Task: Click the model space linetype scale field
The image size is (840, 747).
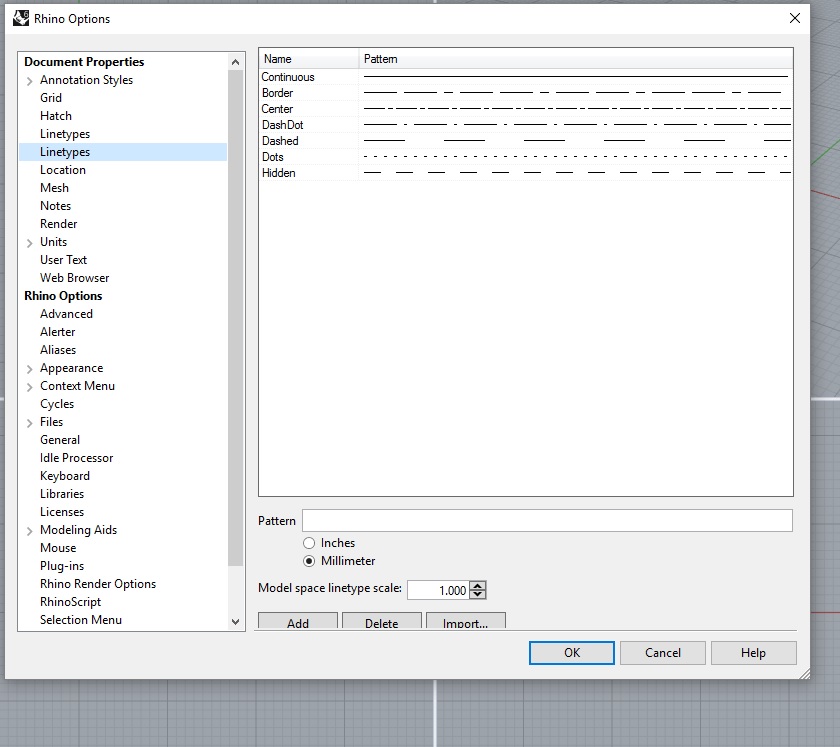Action: [x=438, y=590]
